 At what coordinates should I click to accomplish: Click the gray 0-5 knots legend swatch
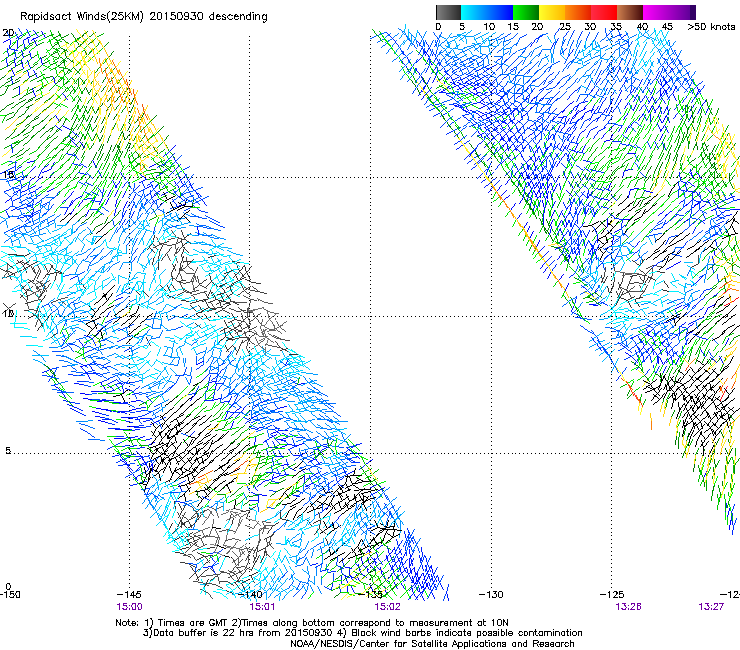tap(448, 12)
